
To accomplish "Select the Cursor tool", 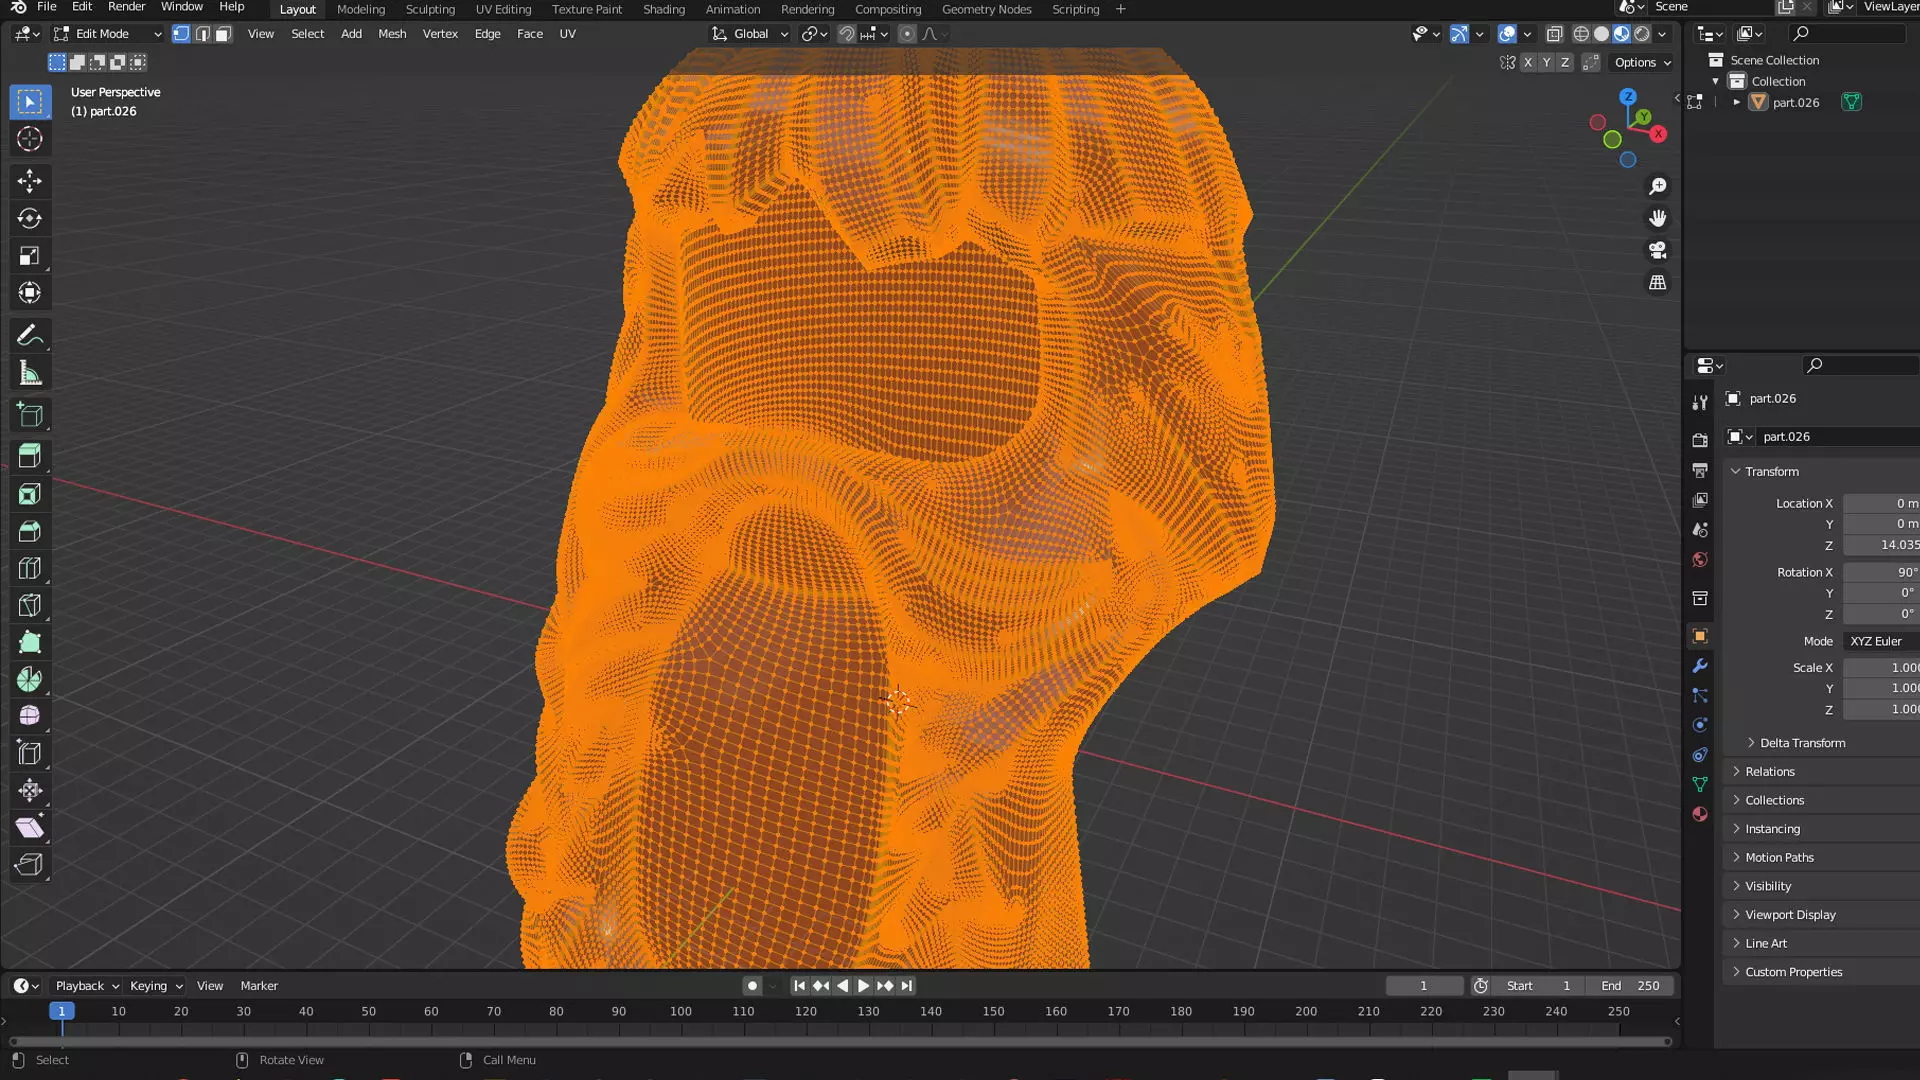I will 29,139.
